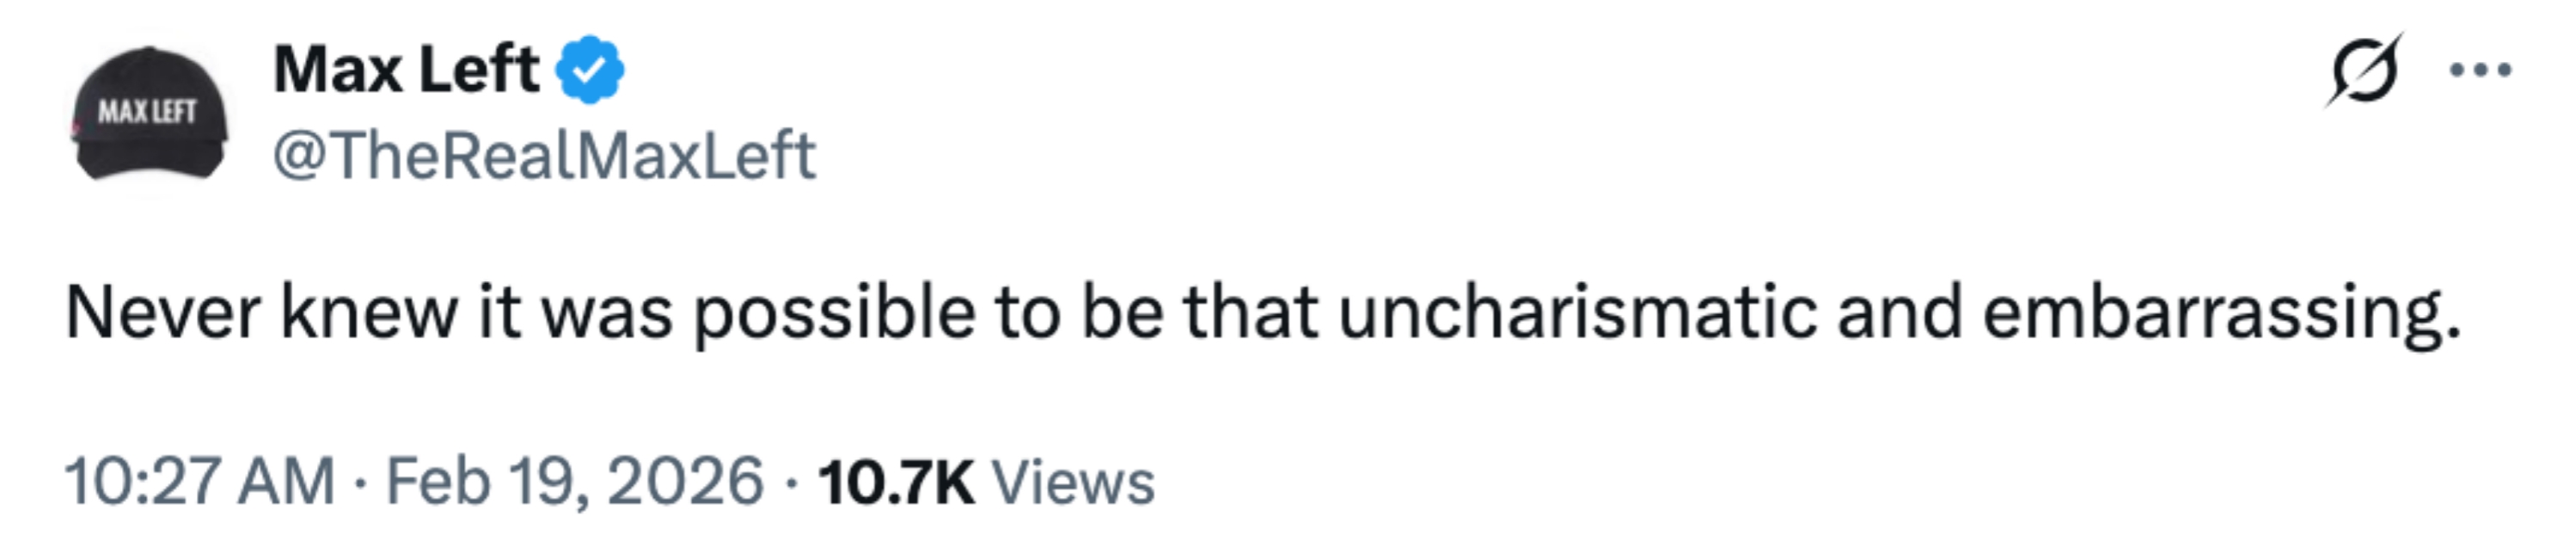Click the blue verified checkmark badge
Viewport: 2576px width, 559px height.
pyautogui.click(x=590, y=70)
